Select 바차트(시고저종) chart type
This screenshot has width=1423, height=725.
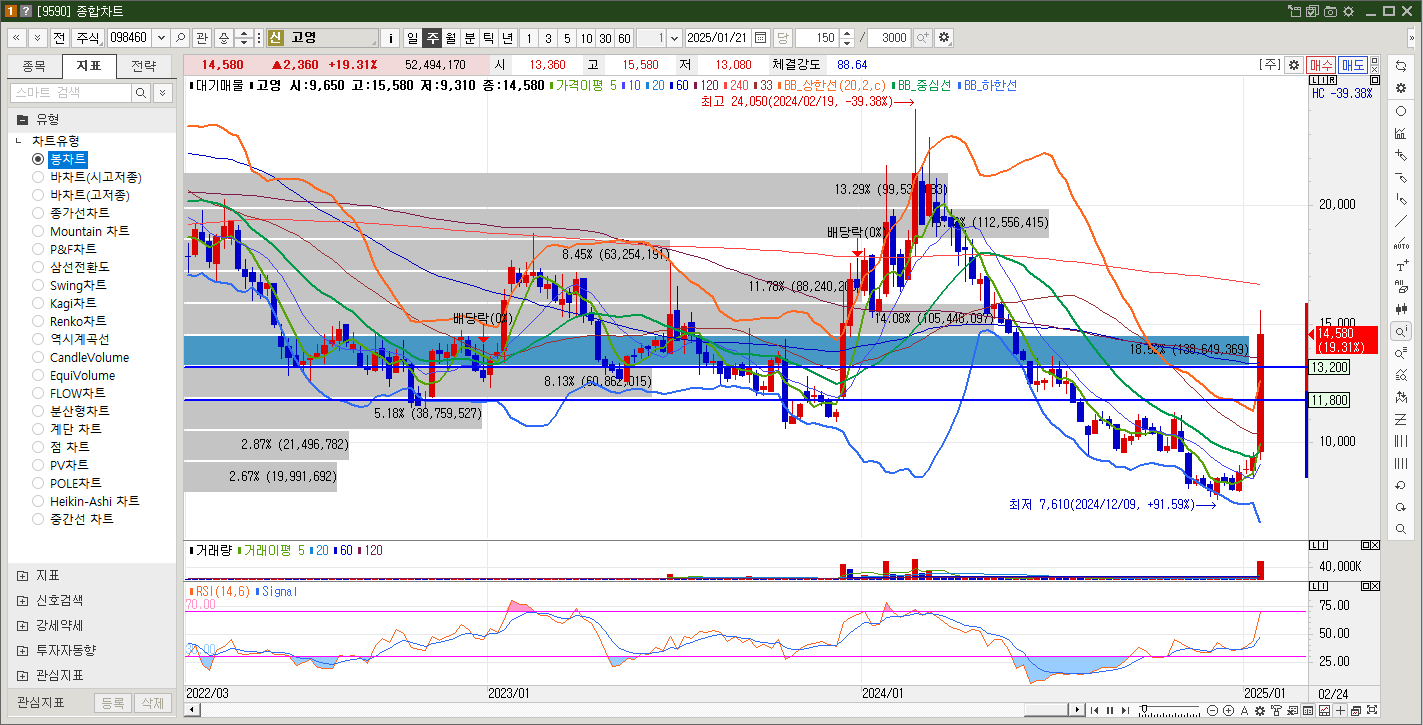point(87,177)
